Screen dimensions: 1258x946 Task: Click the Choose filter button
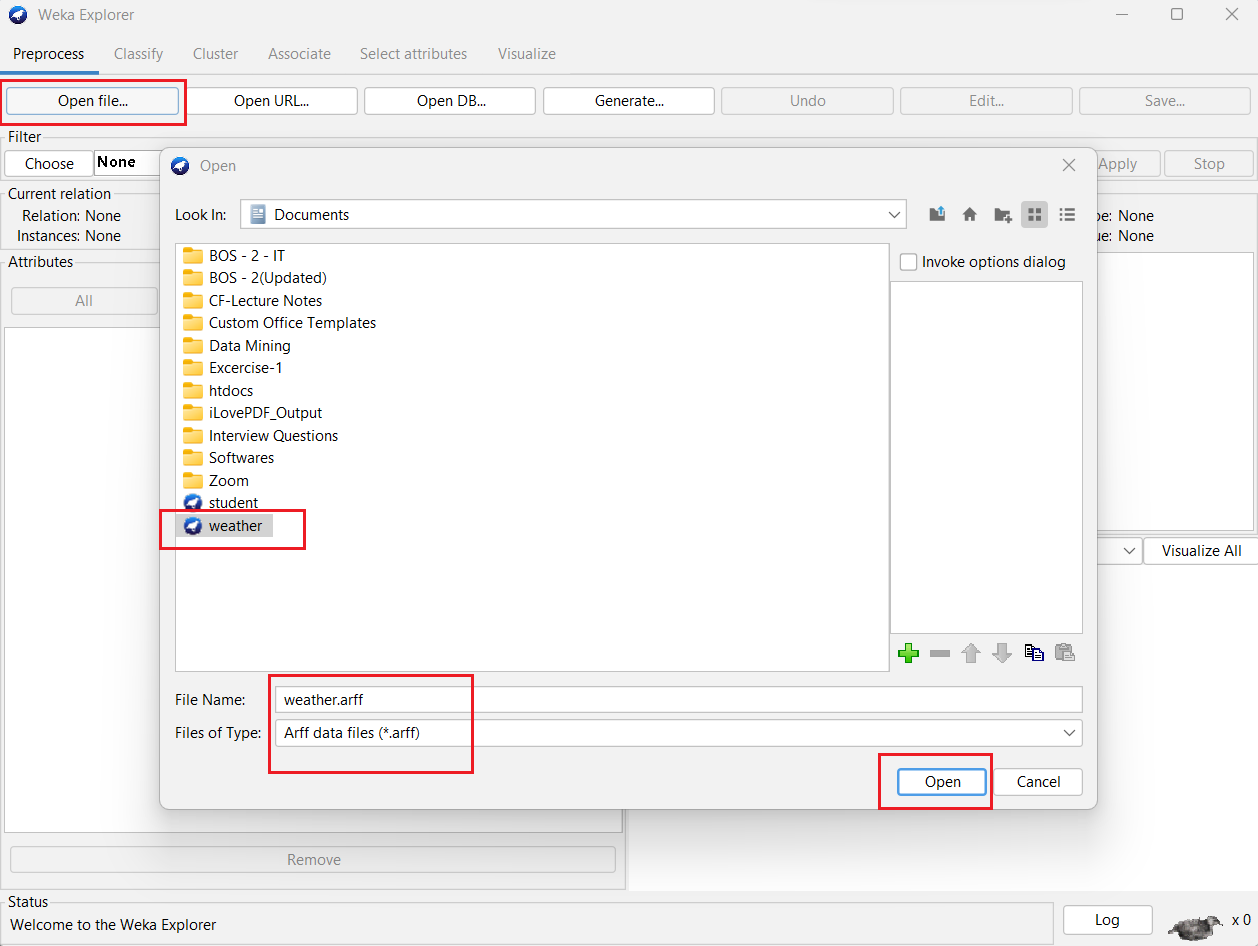click(x=49, y=163)
